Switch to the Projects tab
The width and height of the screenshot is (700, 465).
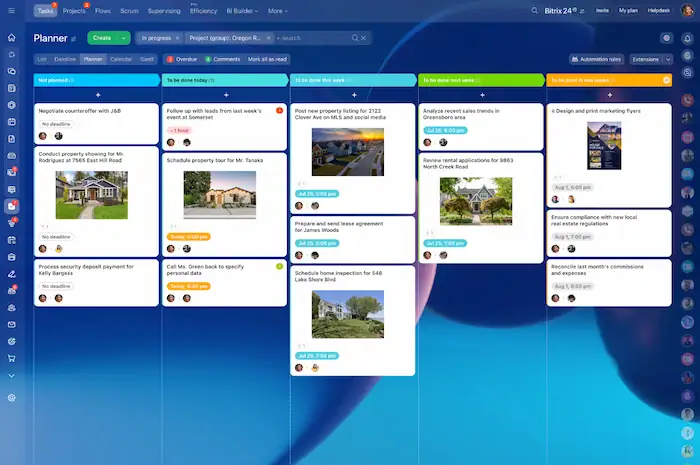[74, 11]
